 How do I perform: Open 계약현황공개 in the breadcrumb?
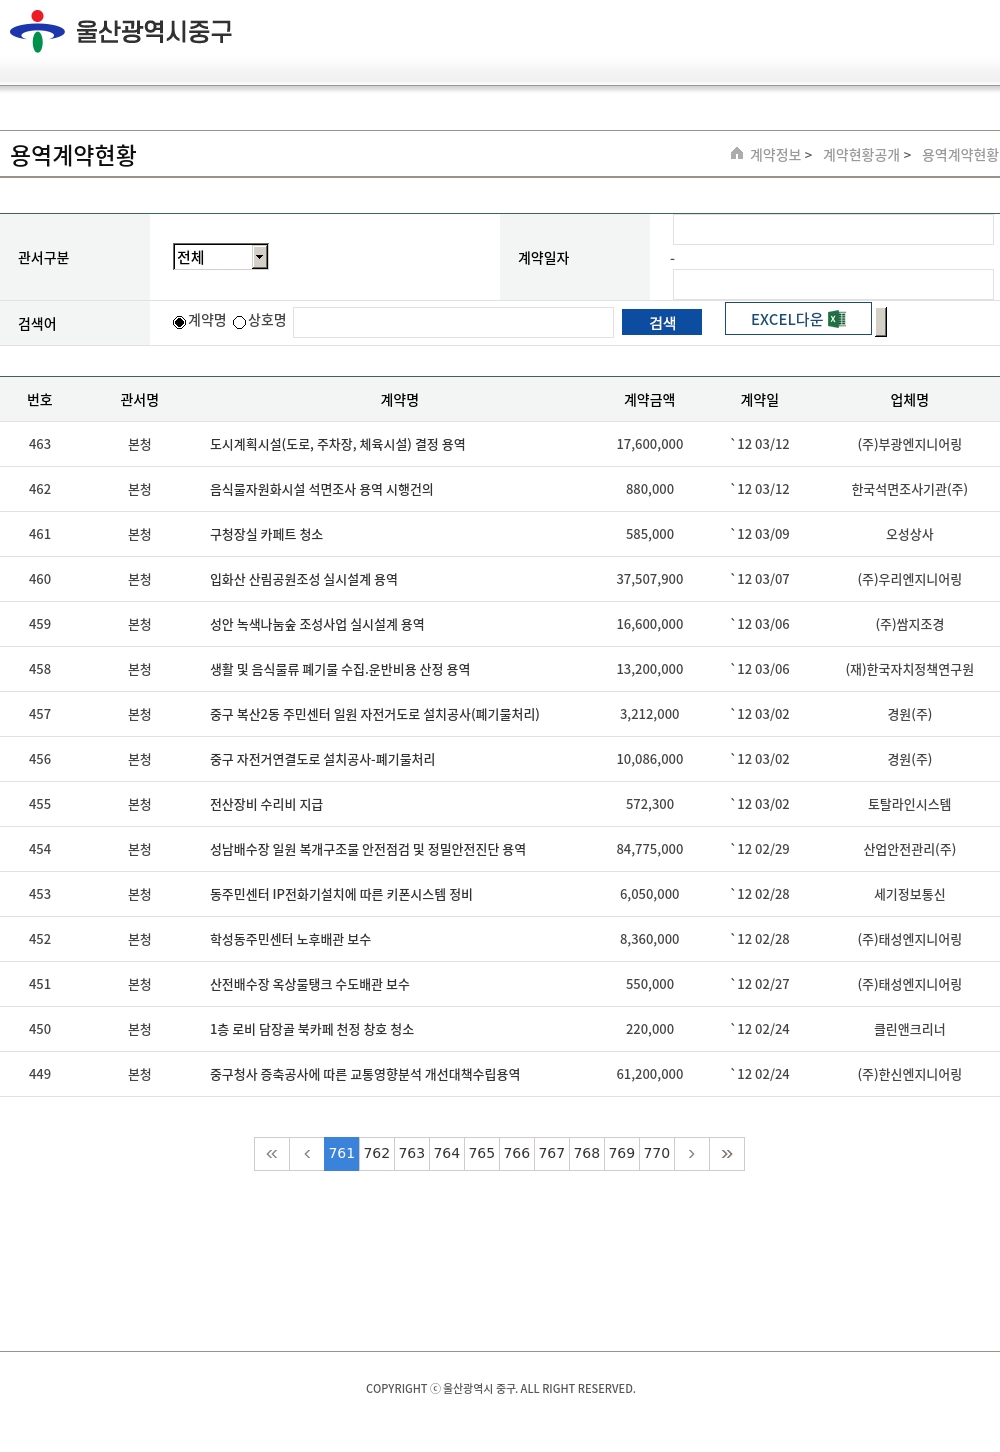click(x=861, y=155)
